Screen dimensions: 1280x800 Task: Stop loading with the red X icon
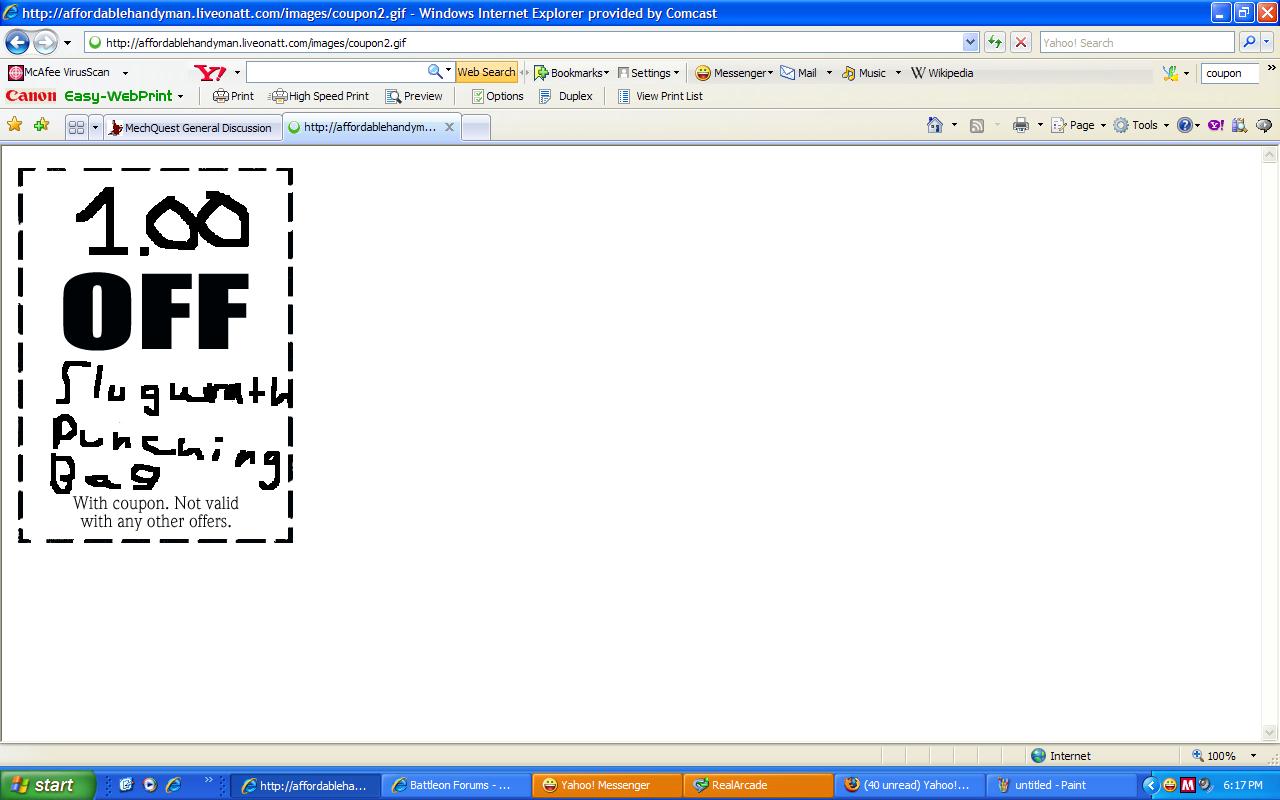click(1021, 43)
